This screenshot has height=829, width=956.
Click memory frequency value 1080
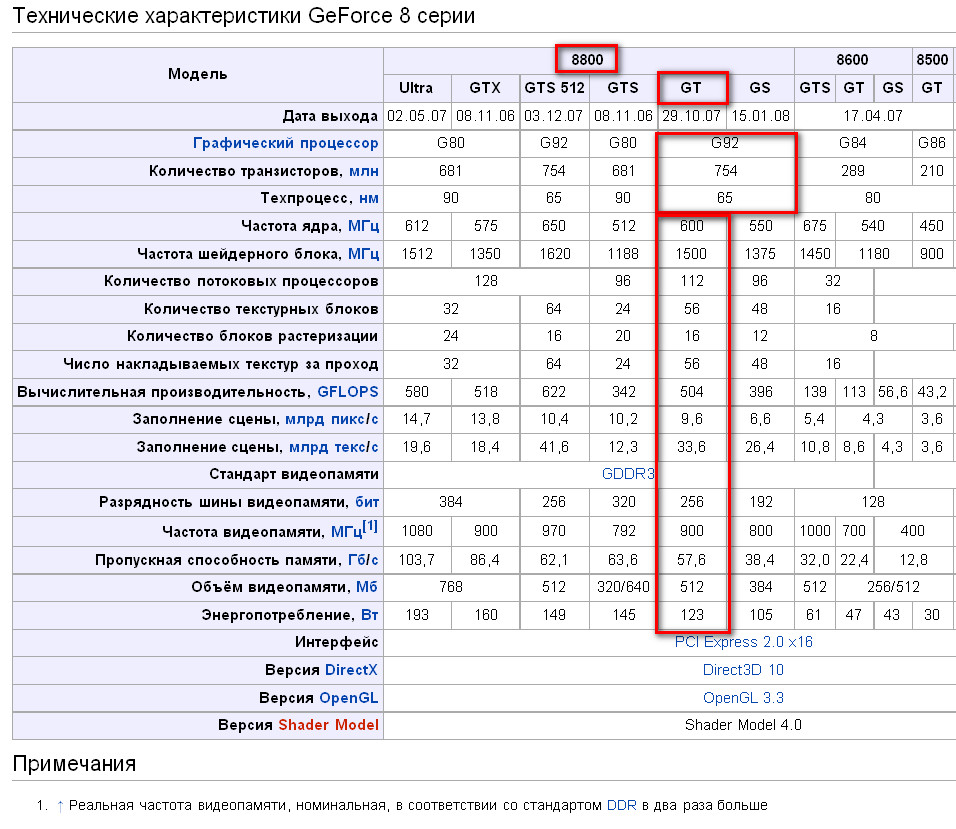pos(417,532)
